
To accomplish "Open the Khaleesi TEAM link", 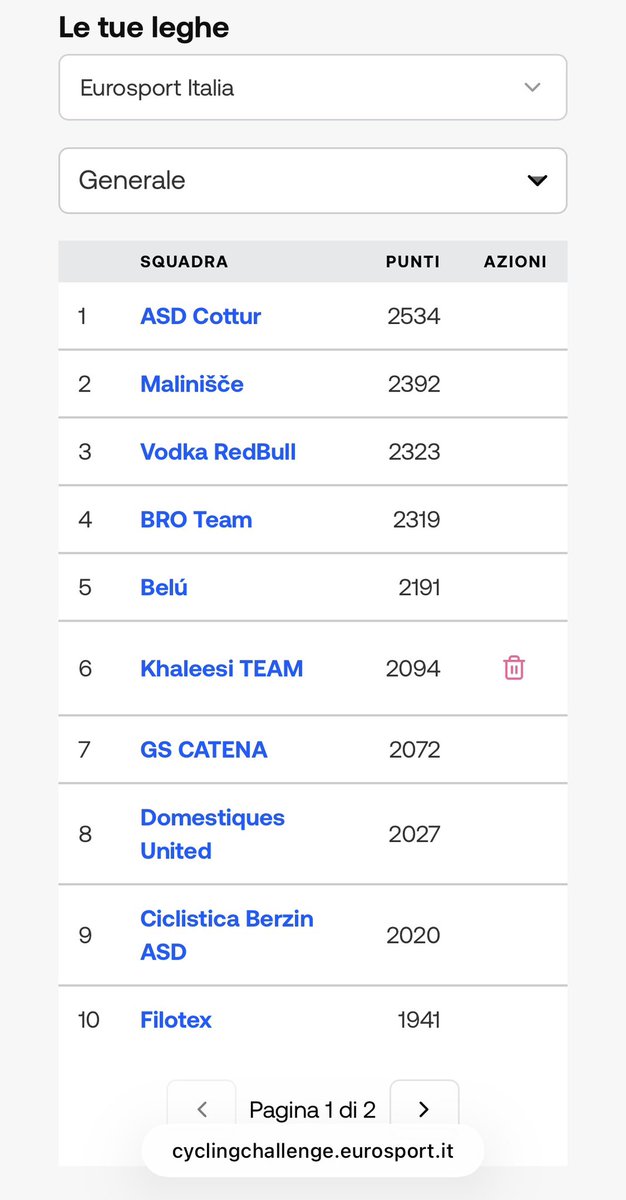I will pos(221,668).
